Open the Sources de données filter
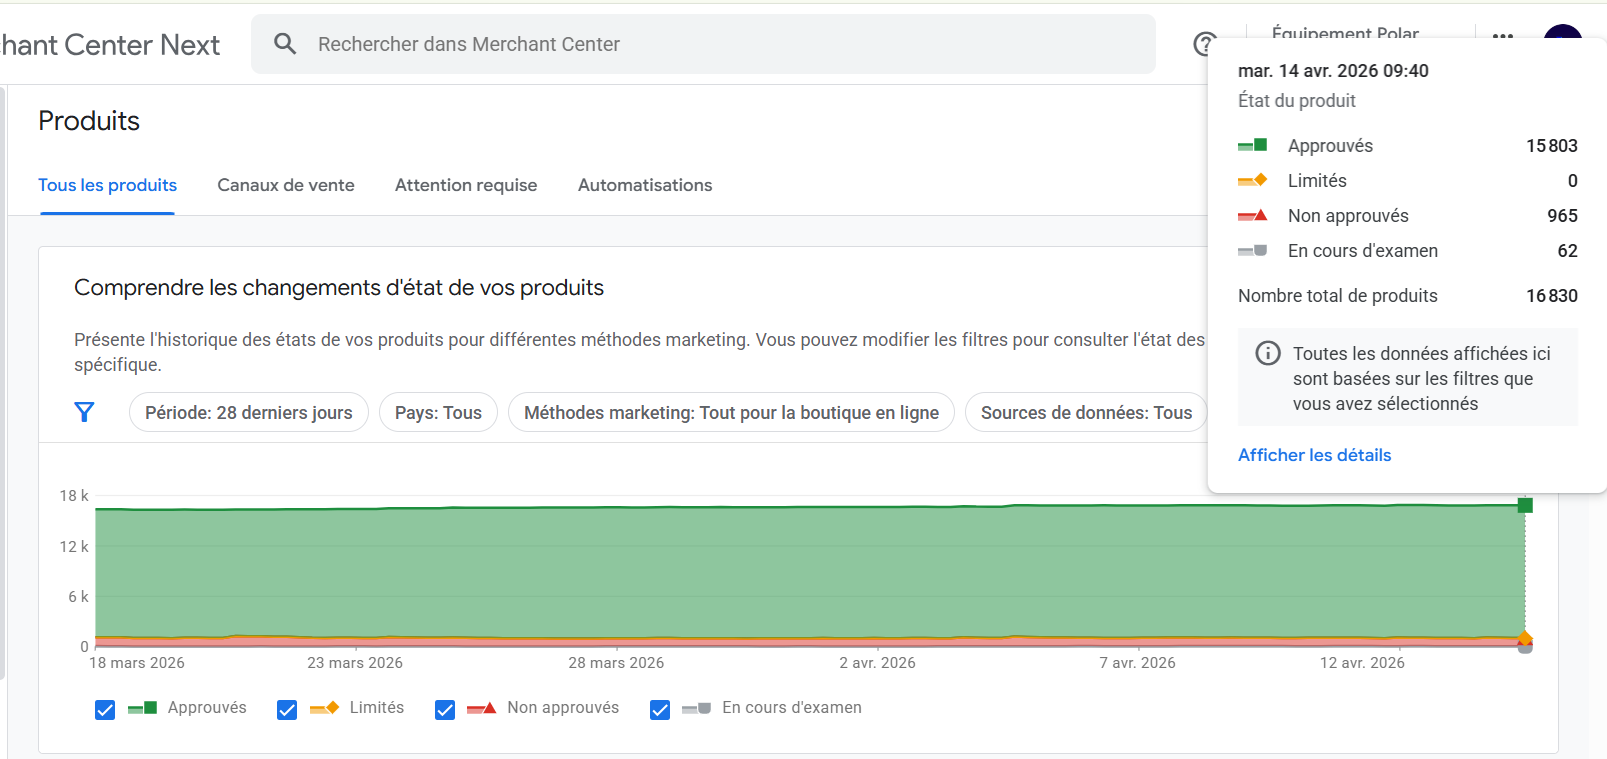1607x759 pixels. pyautogui.click(x=1085, y=412)
